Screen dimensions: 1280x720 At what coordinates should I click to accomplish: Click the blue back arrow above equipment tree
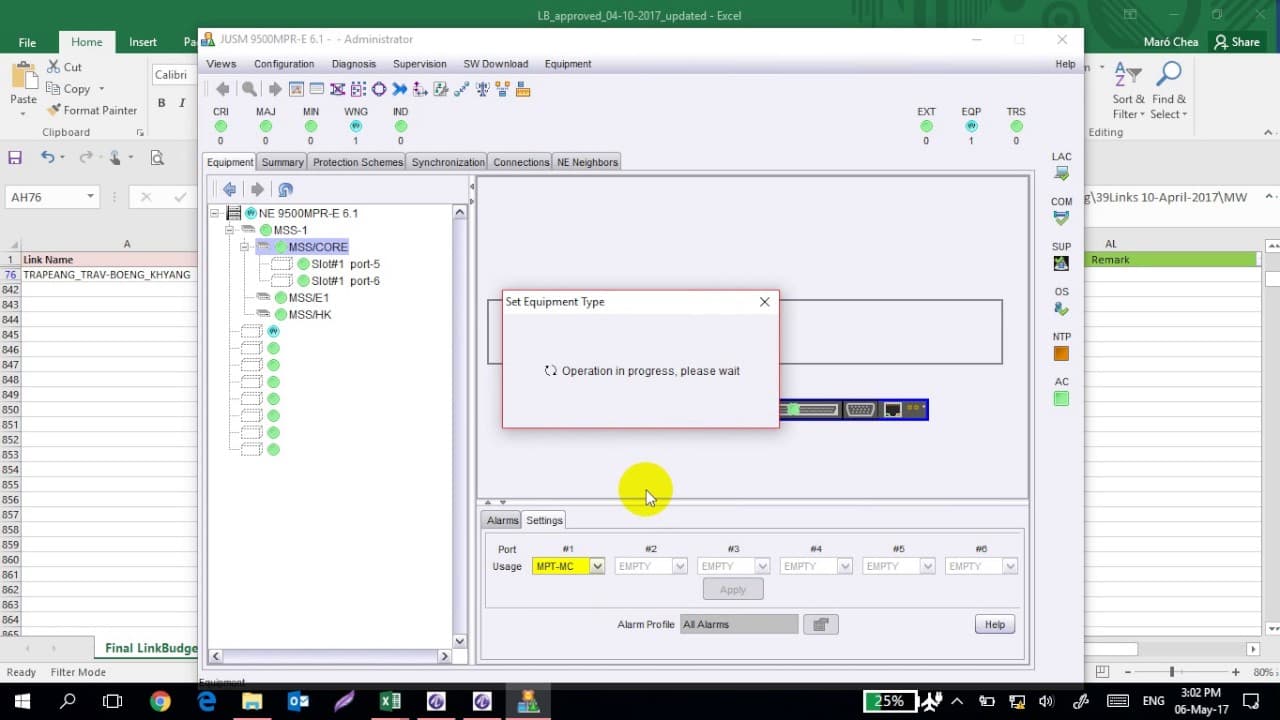229,189
